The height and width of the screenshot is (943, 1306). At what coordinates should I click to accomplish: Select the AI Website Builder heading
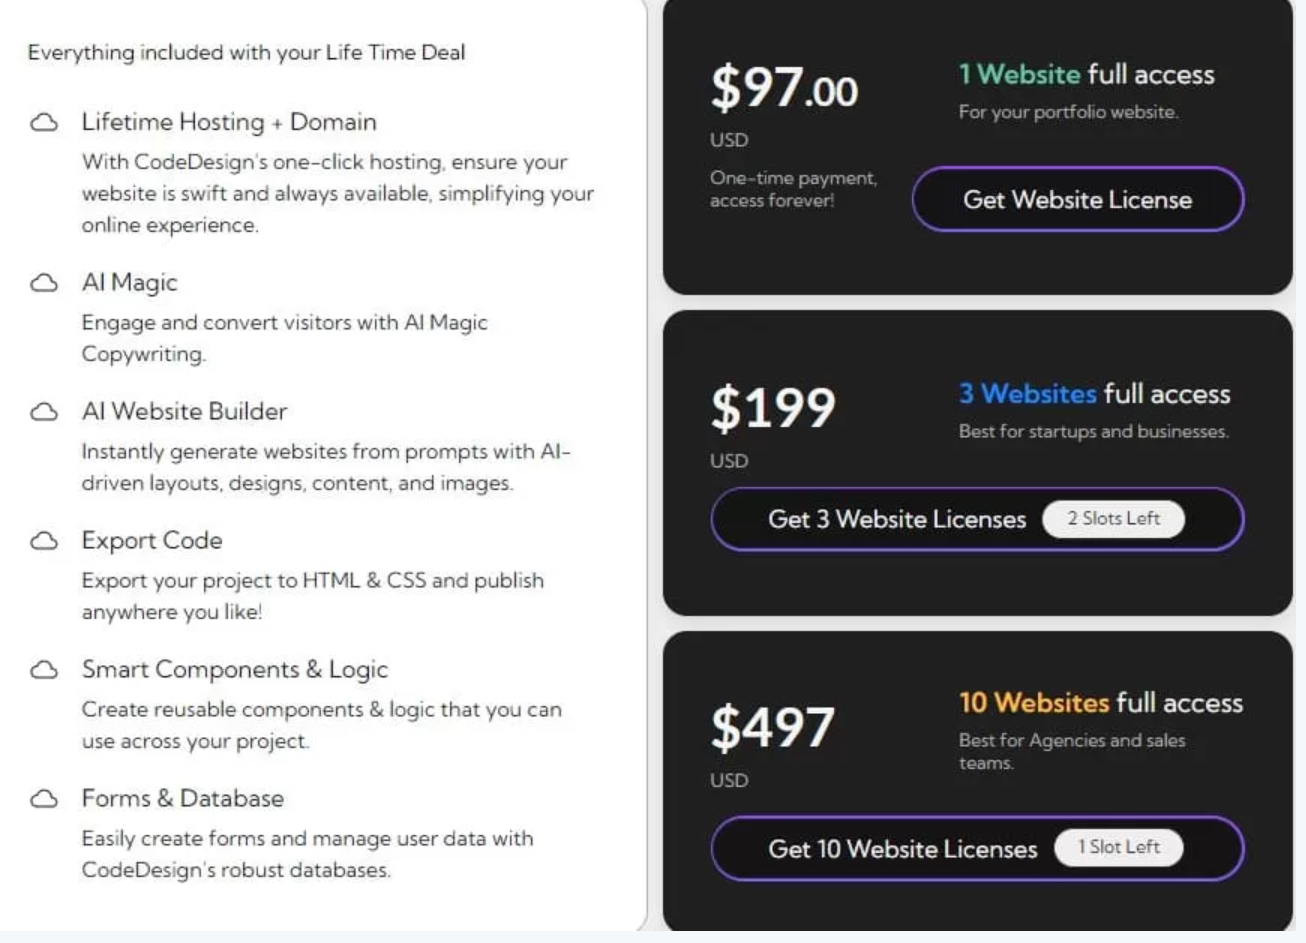184,411
